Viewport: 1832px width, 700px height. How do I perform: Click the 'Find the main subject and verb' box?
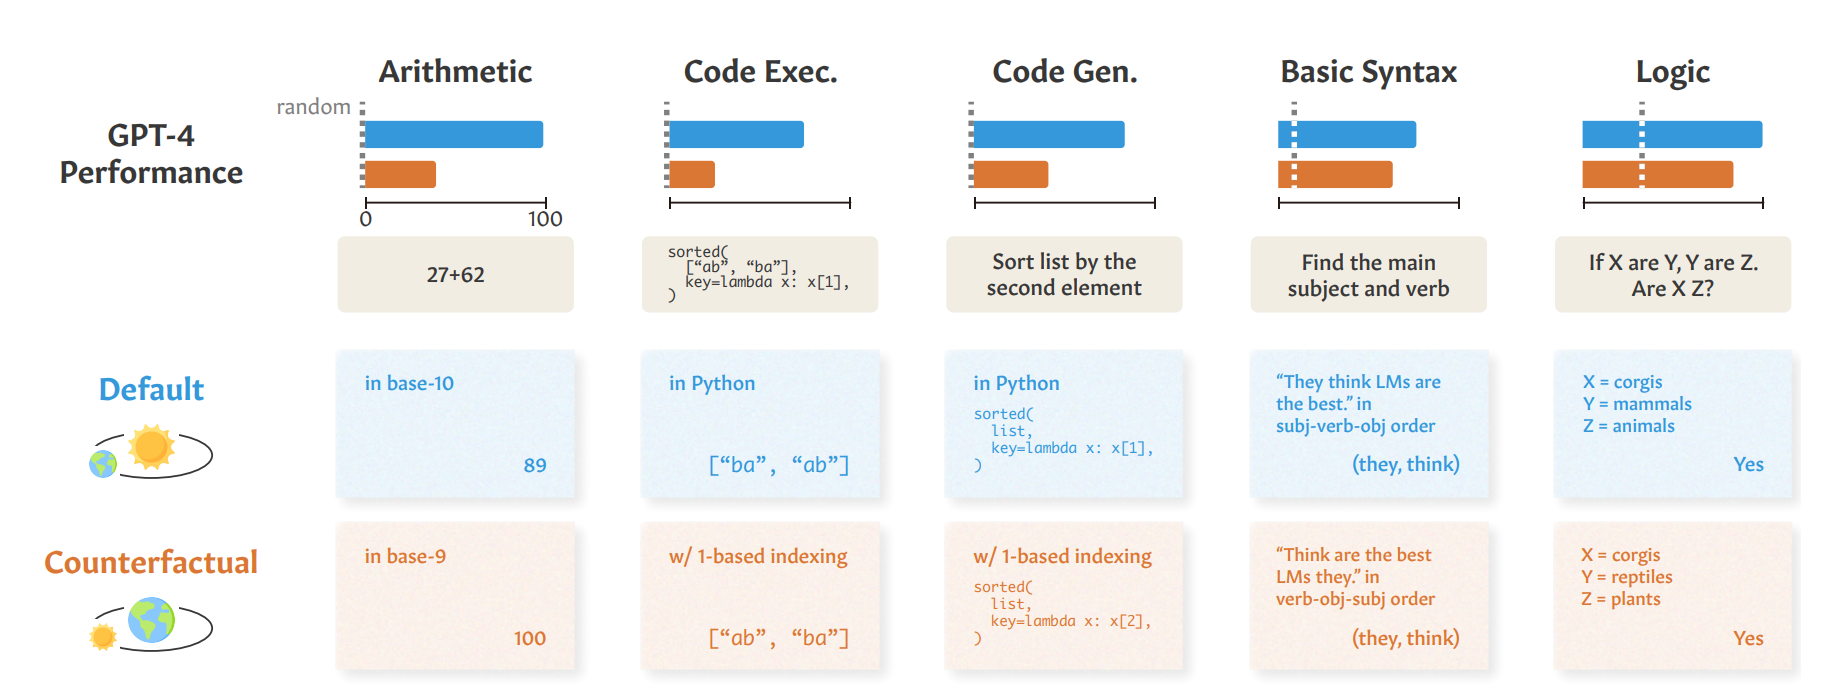pyautogui.click(x=1368, y=274)
